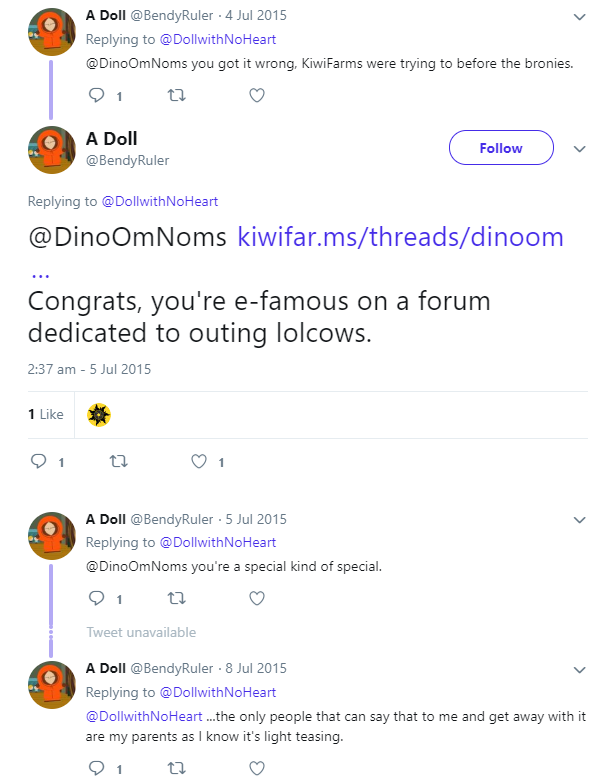Screen dimensions: 616x780
Task: Follow the A Doll account
Action: (x=501, y=148)
